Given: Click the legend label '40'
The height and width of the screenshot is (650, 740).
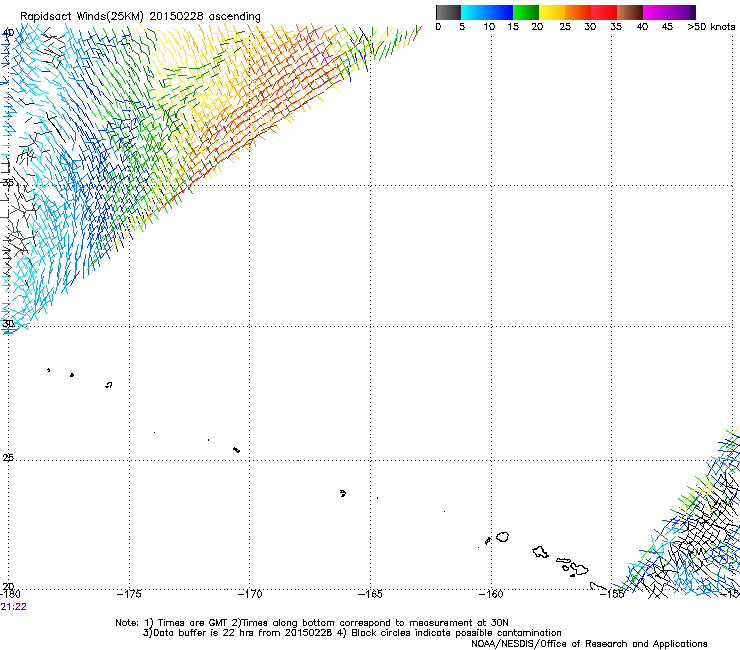Looking at the screenshot, I should (x=643, y=27).
